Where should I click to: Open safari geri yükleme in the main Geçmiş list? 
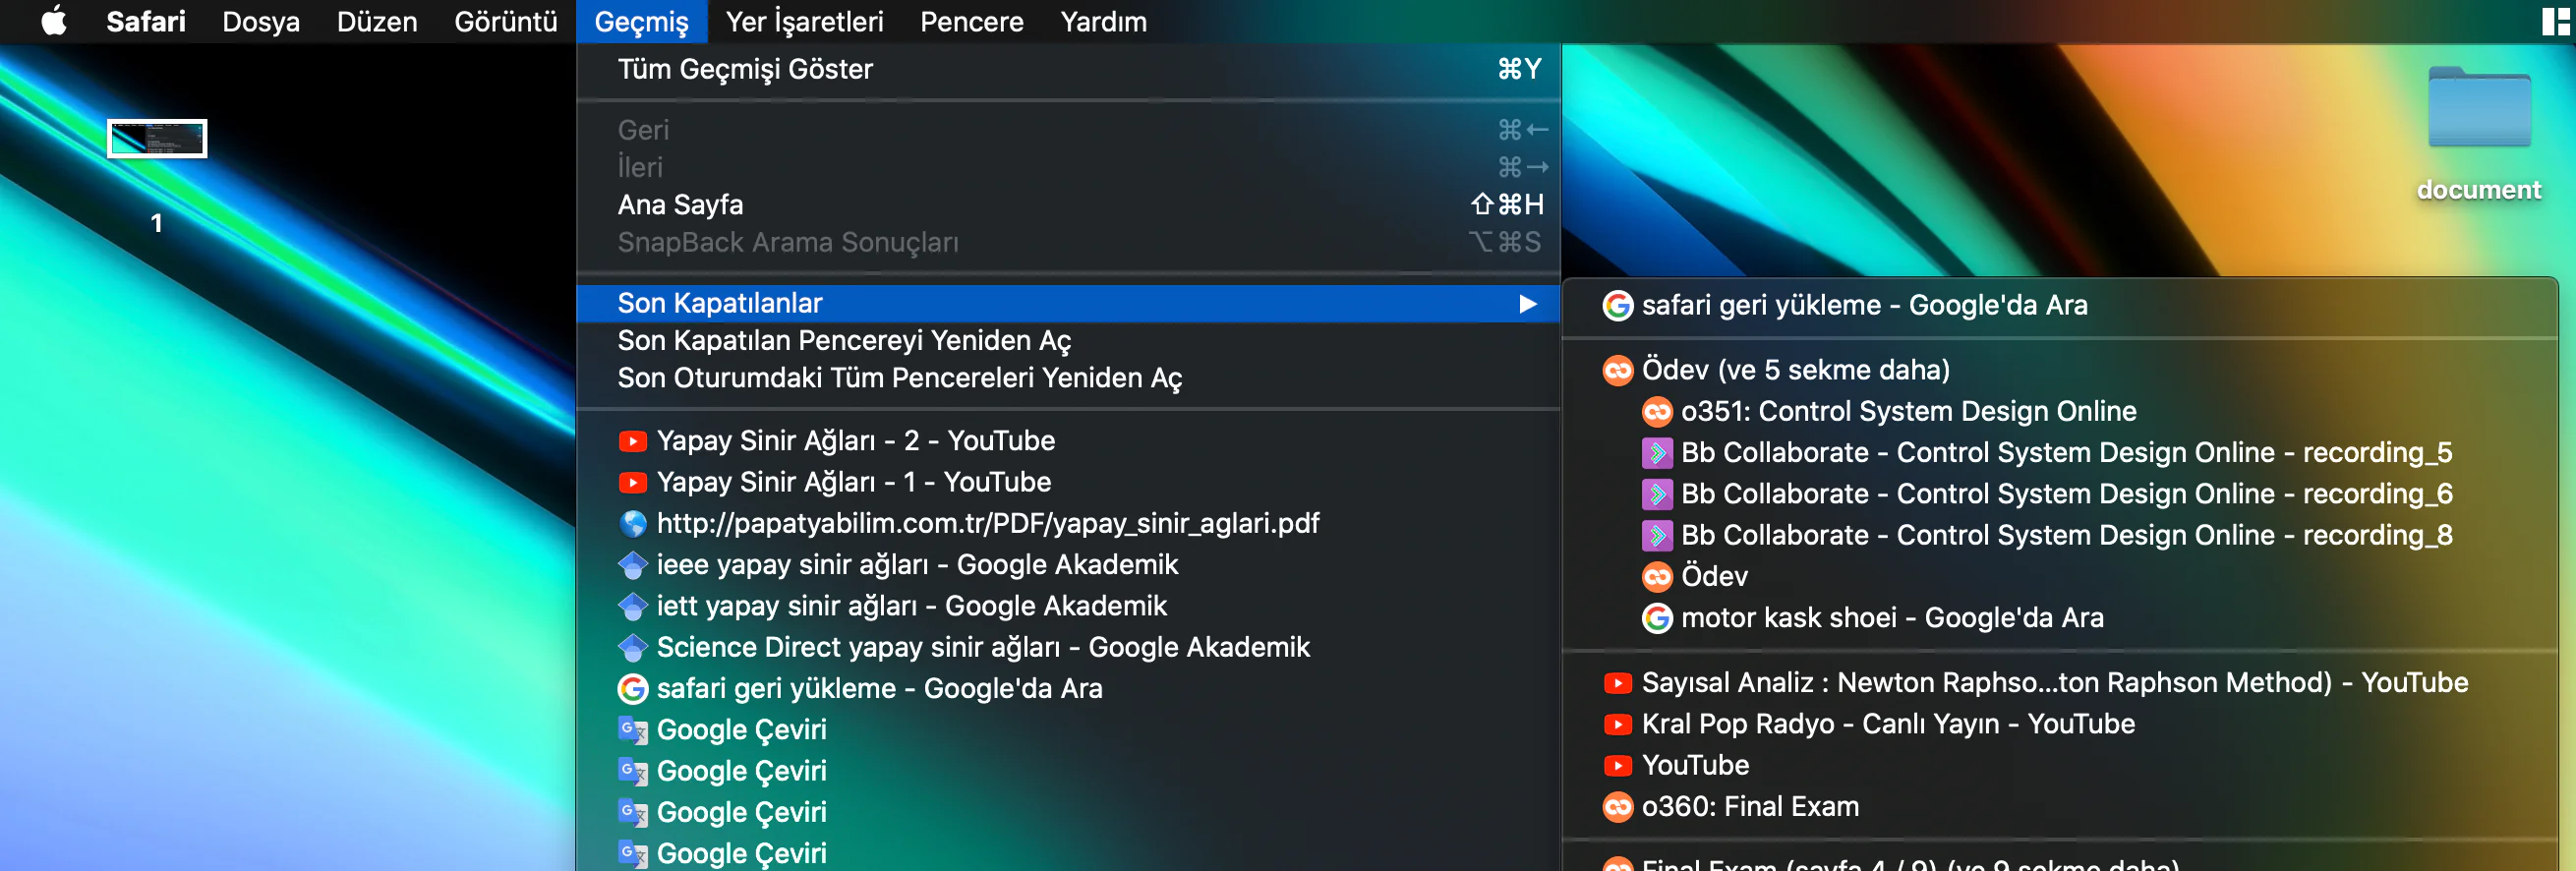1068,689
